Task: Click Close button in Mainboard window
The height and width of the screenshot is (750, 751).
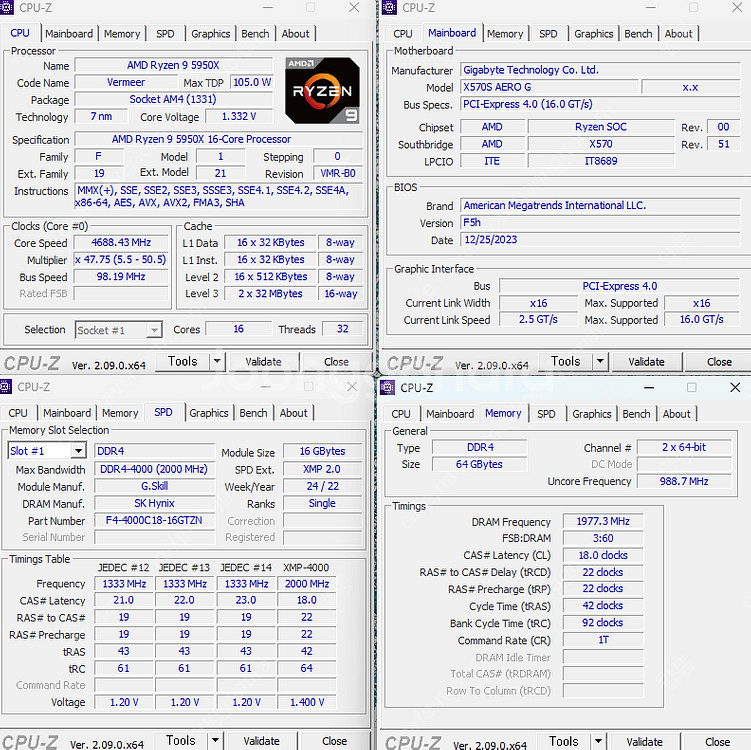Action: 719,362
